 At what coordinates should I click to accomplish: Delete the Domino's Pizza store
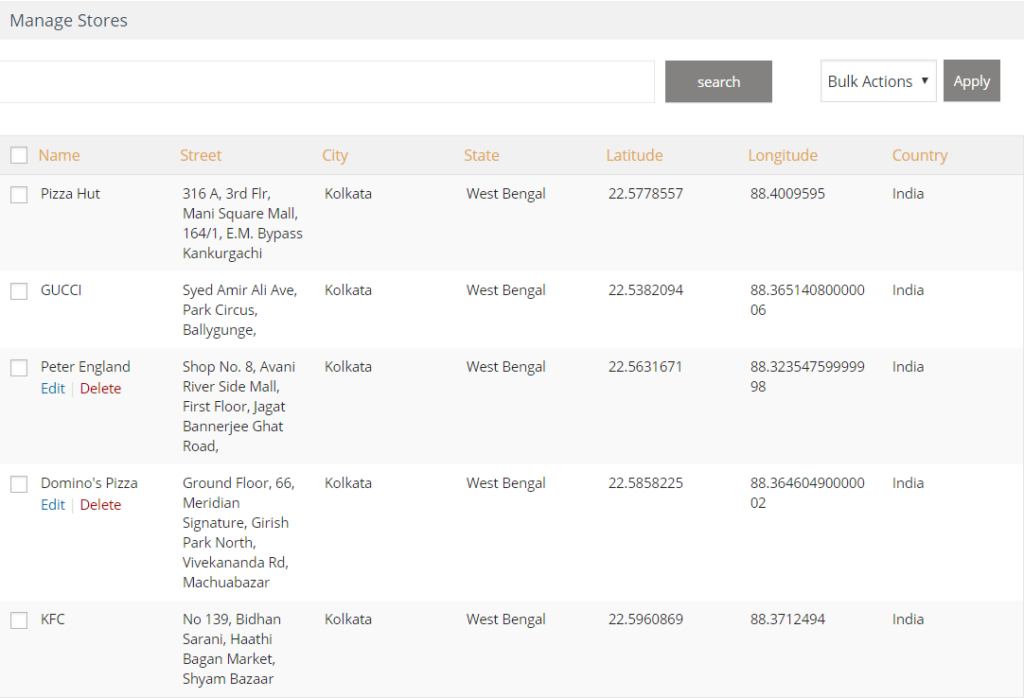(x=101, y=505)
